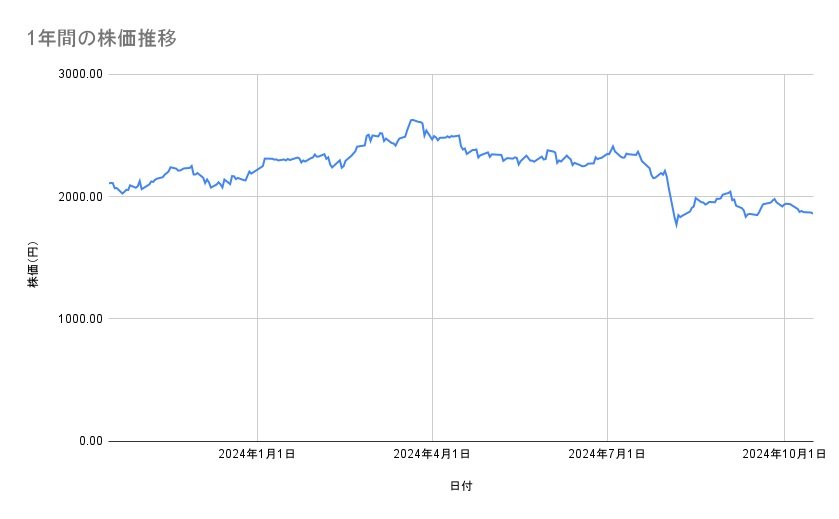The height and width of the screenshot is (519, 839).
Task: Click the leftmost starting point of the line
Action: point(109,183)
